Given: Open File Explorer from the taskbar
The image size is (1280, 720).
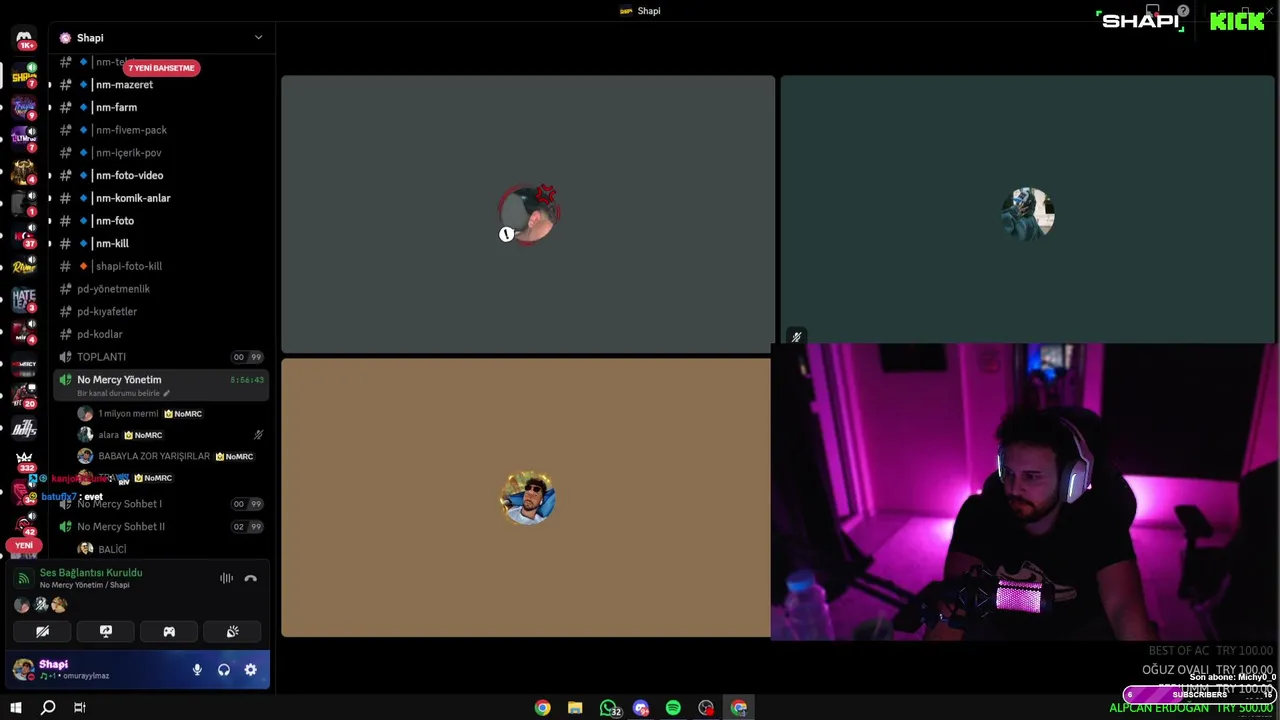Looking at the screenshot, I should [x=575, y=708].
